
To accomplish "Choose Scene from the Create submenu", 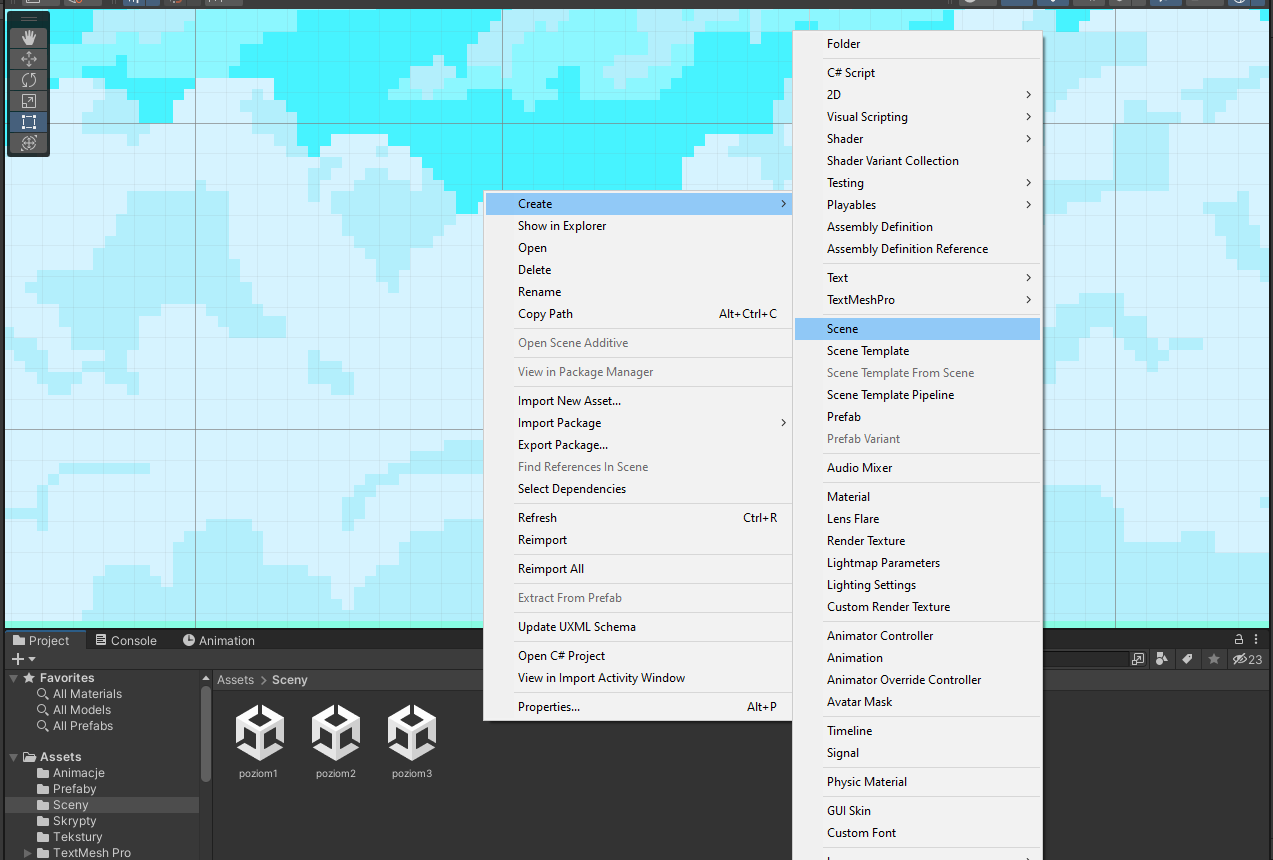I will pyautogui.click(x=842, y=329).
